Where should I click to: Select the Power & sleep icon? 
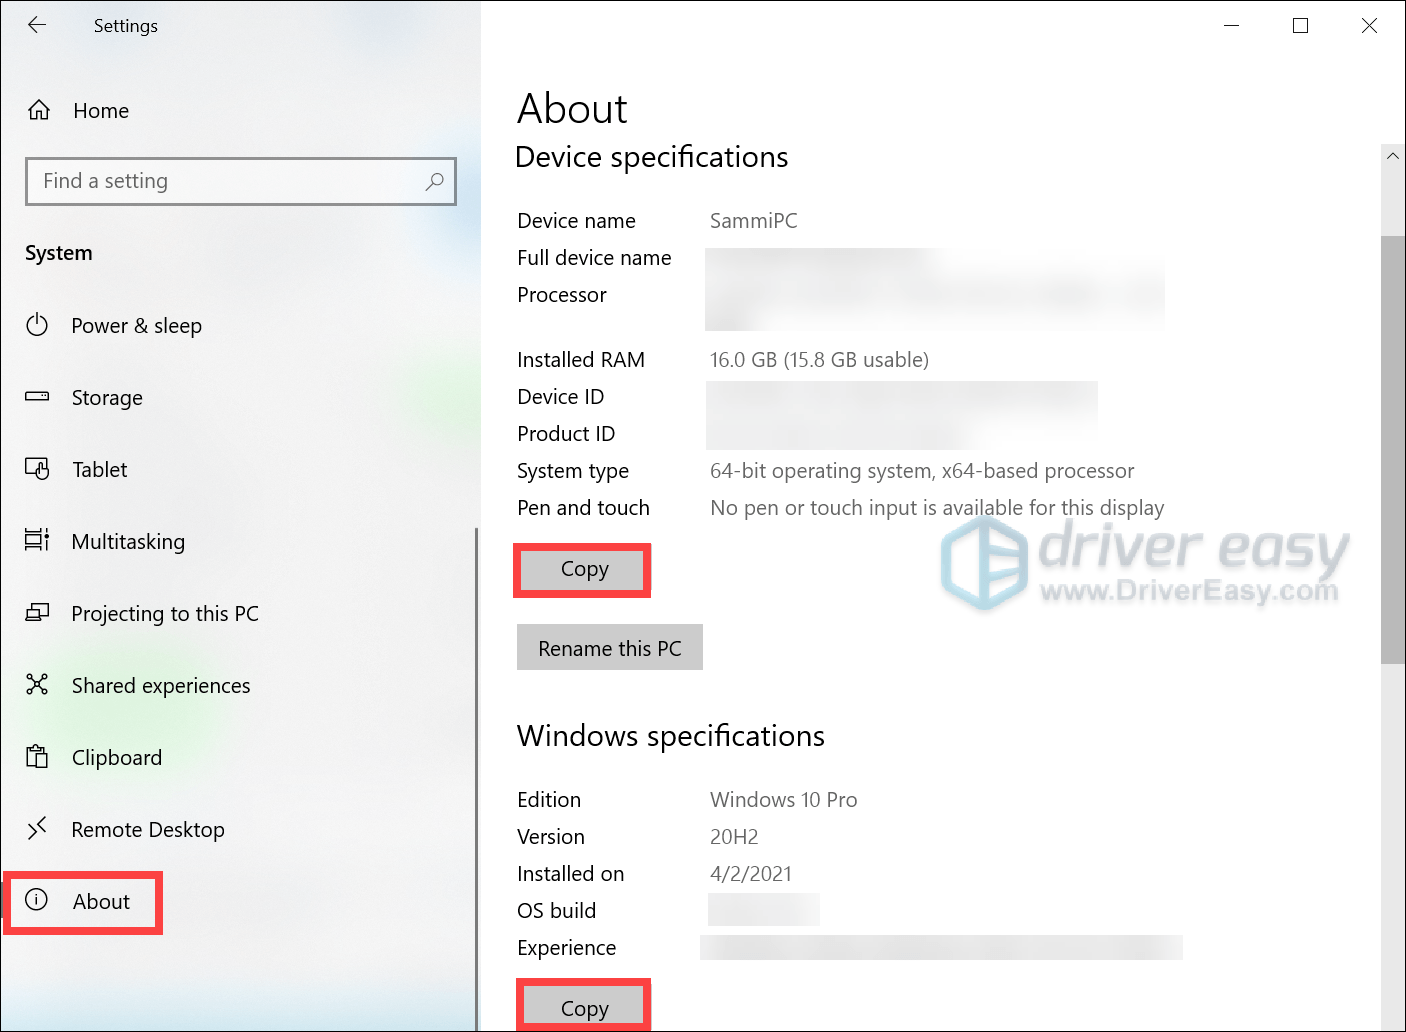tap(37, 325)
